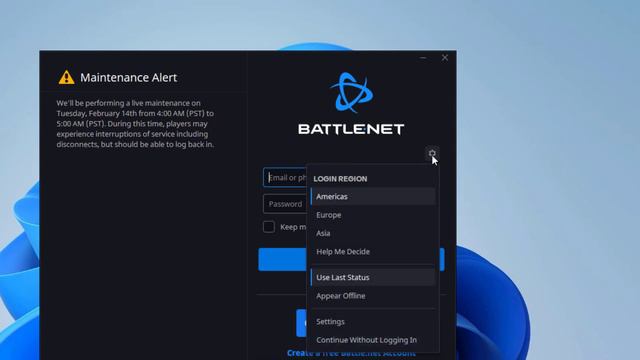The image size is (640, 360).
Task: Tick the Keep me logged in checkbox
Action: pos(269,227)
